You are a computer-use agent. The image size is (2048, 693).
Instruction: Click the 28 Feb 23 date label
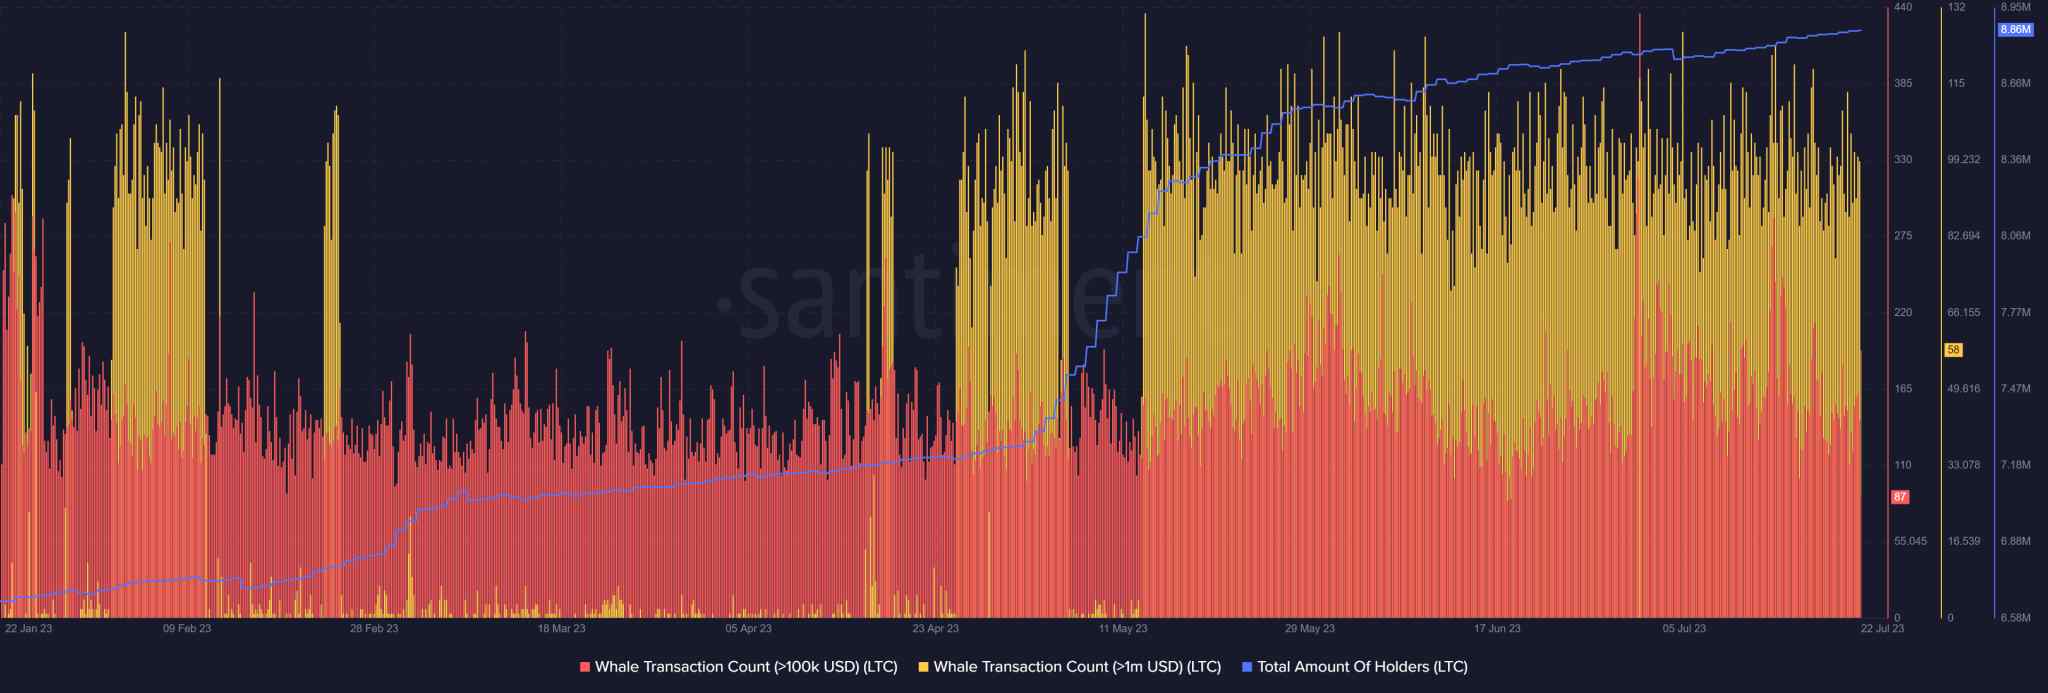374,629
